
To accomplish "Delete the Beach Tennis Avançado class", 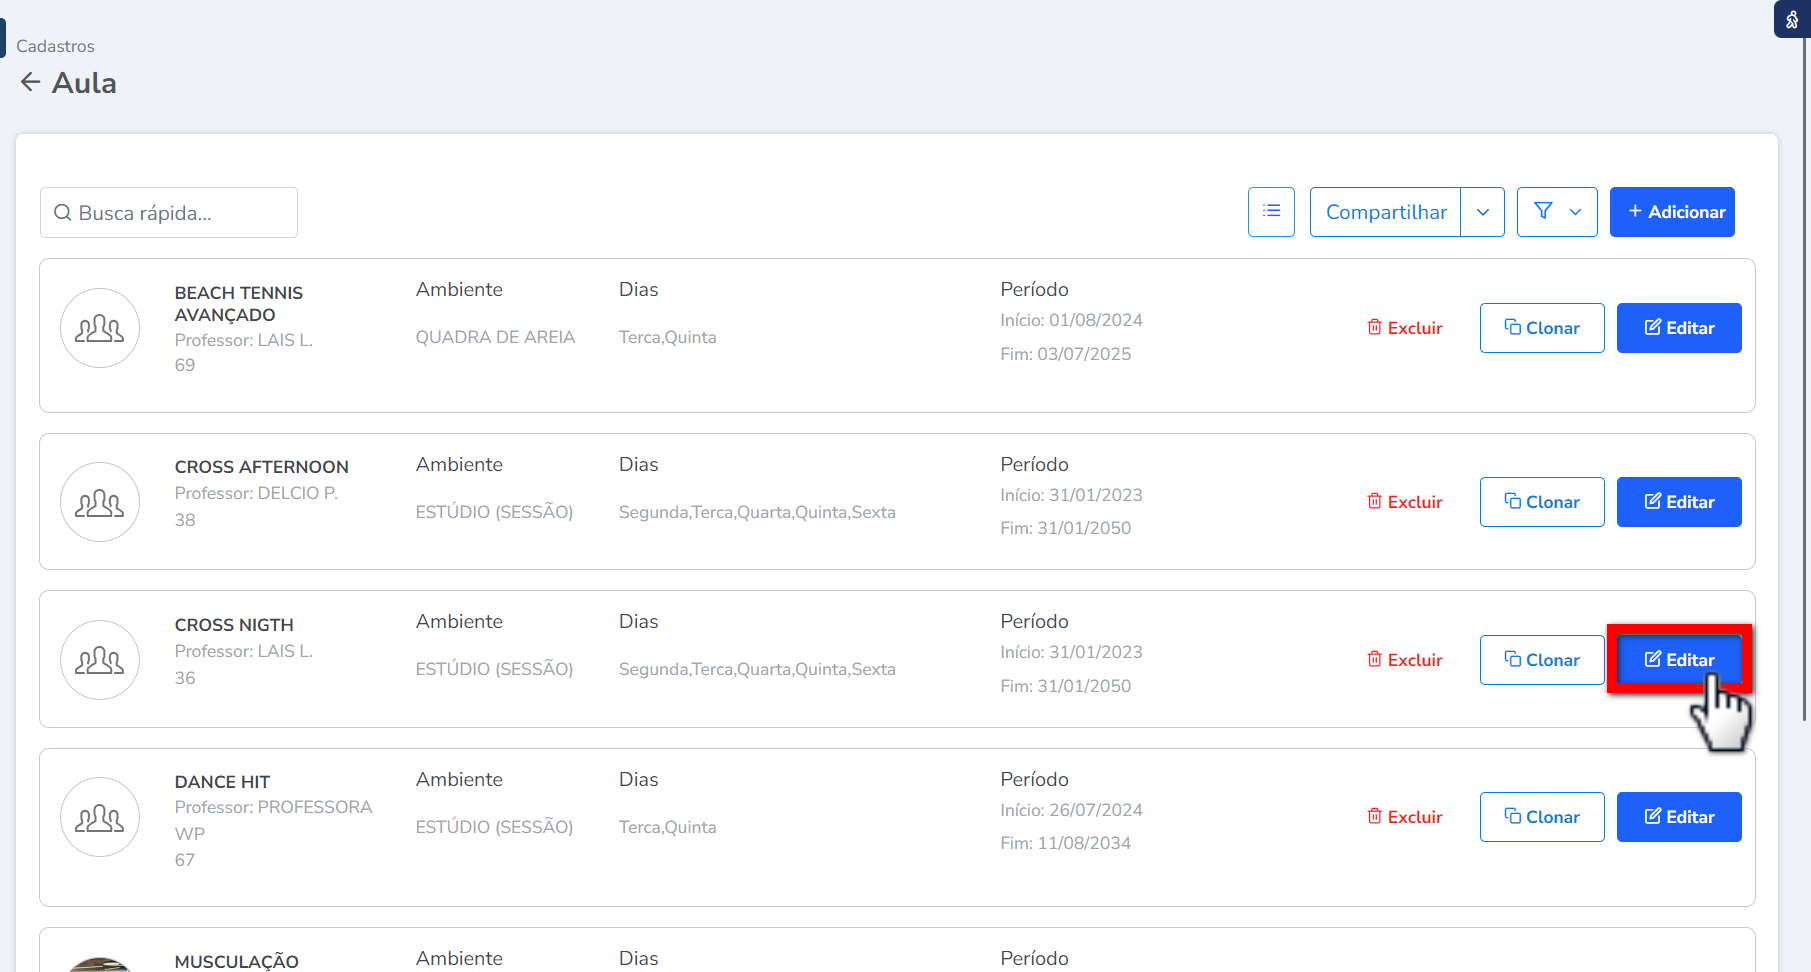I will coord(1404,328).
